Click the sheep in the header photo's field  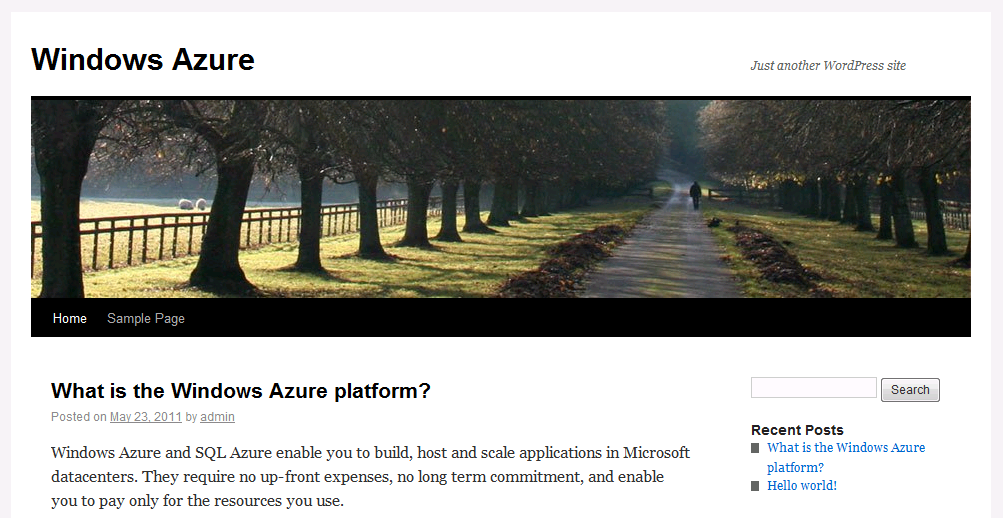pyautogui.click(x=193, y=204)
